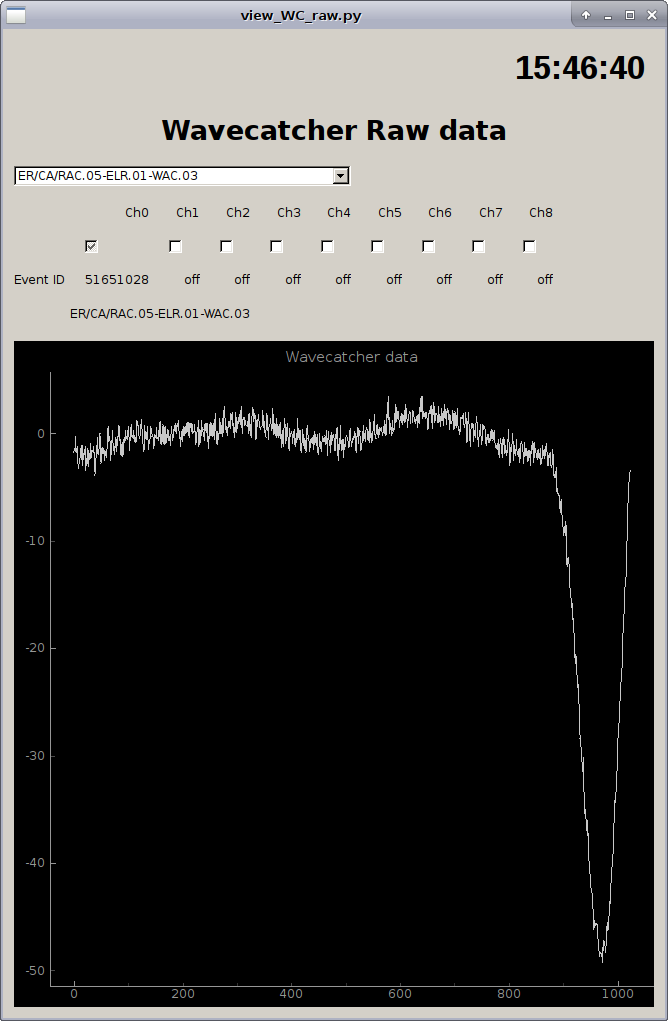This screenshot has width=668, height=1021.
Task: Enable the Ch1 channel checkbox
Action: tap(176, 246)
